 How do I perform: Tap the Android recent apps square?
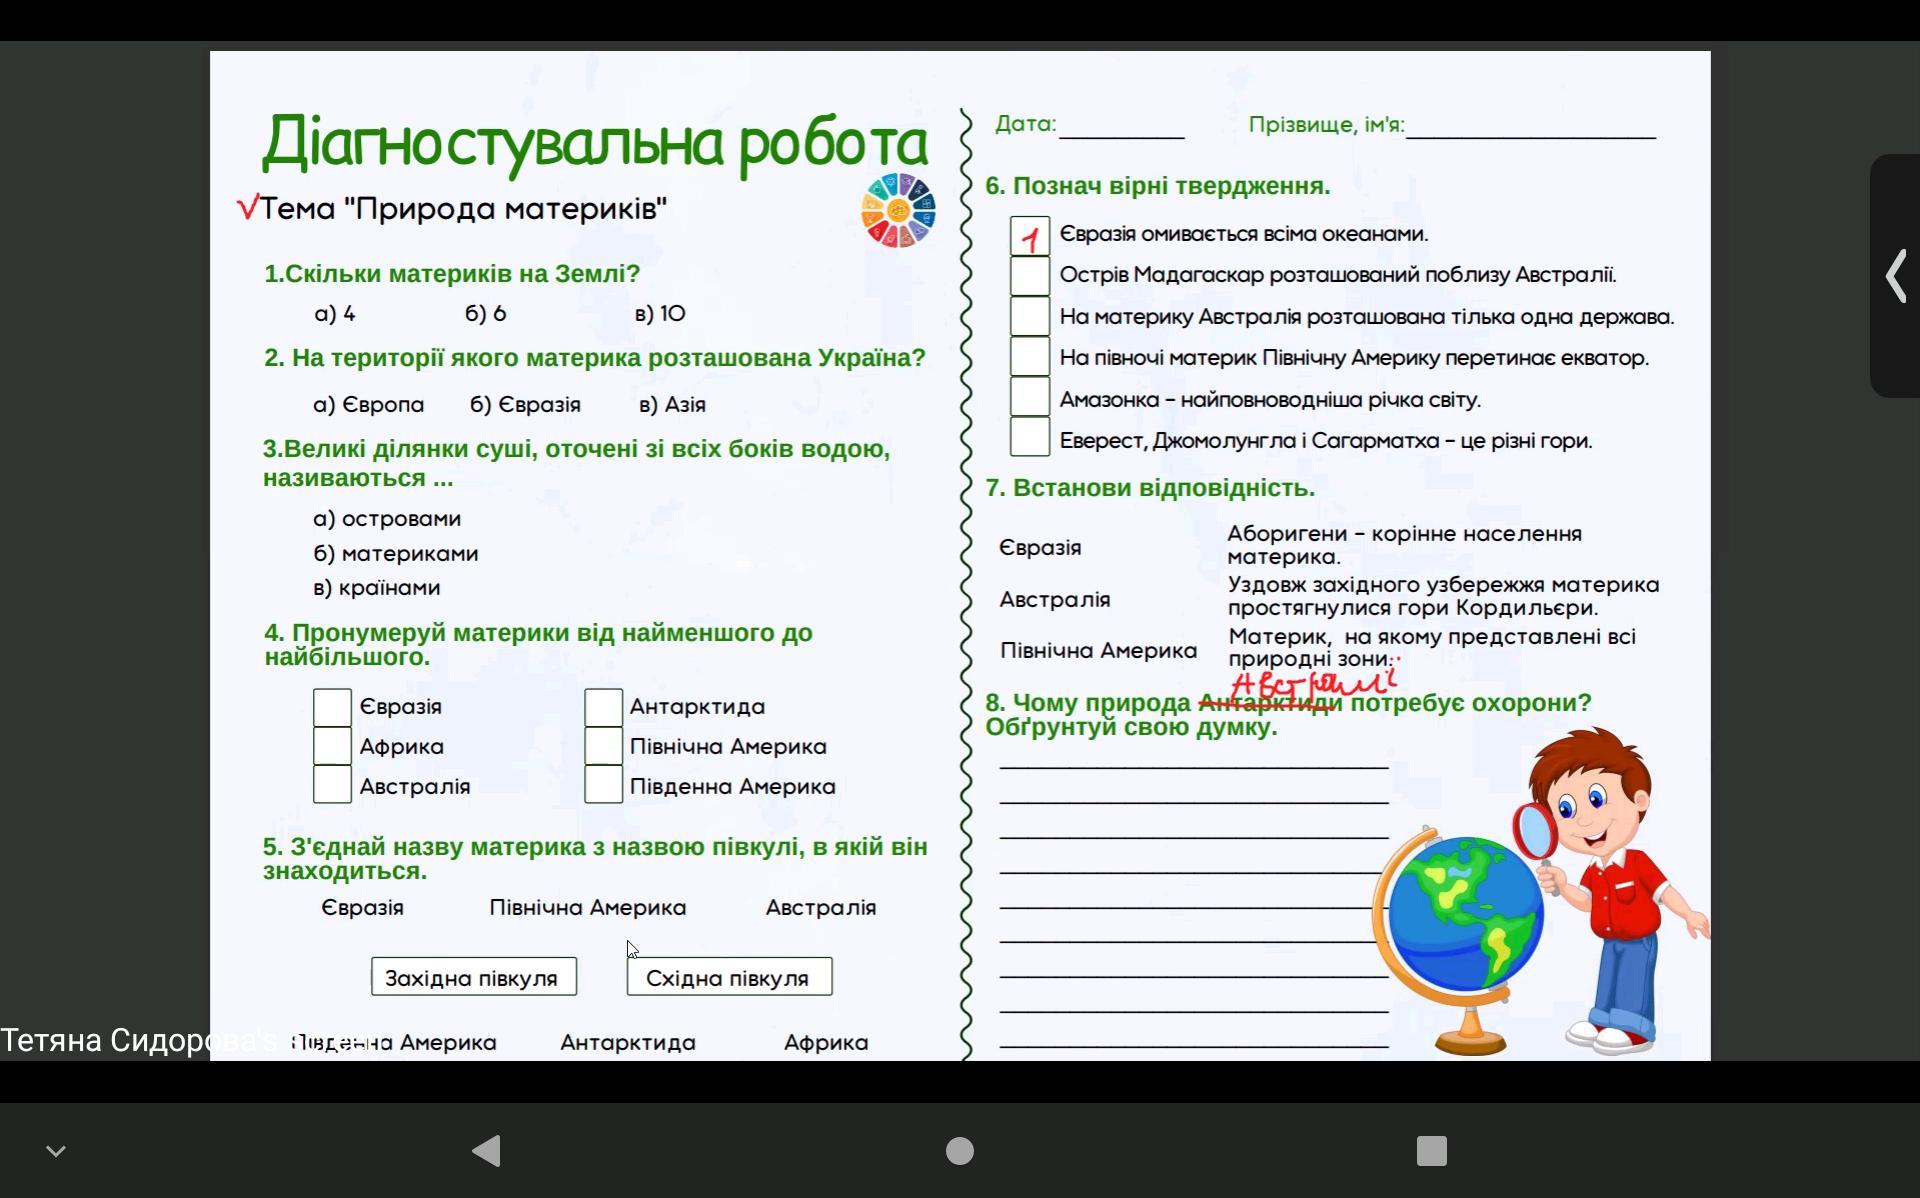point(1432,1151)
